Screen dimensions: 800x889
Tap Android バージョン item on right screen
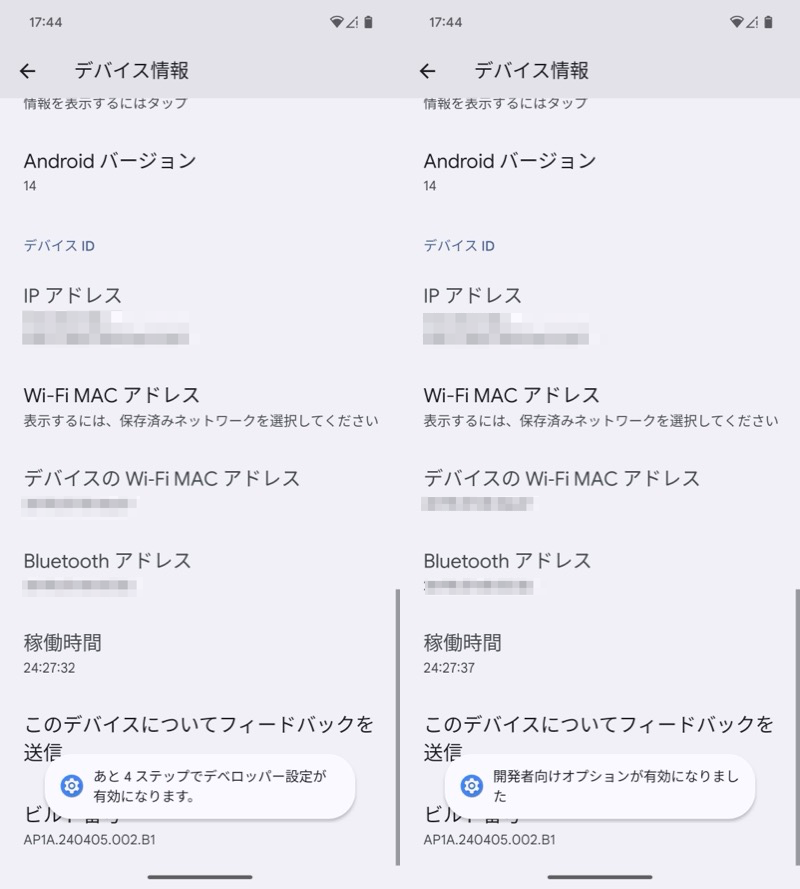[510, 170]
